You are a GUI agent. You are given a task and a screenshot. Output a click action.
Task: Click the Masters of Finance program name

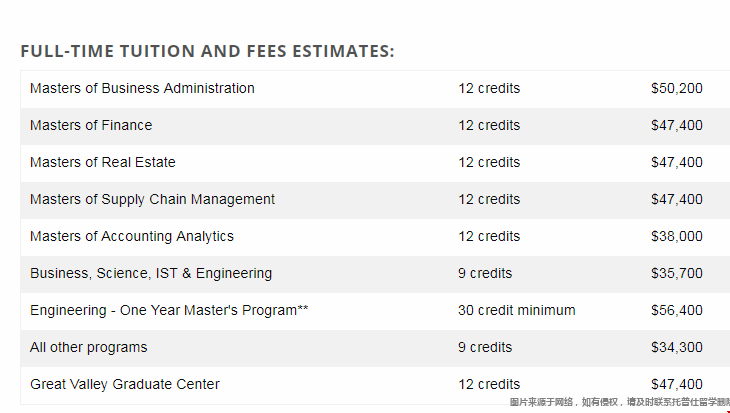[x=91, y=125]
